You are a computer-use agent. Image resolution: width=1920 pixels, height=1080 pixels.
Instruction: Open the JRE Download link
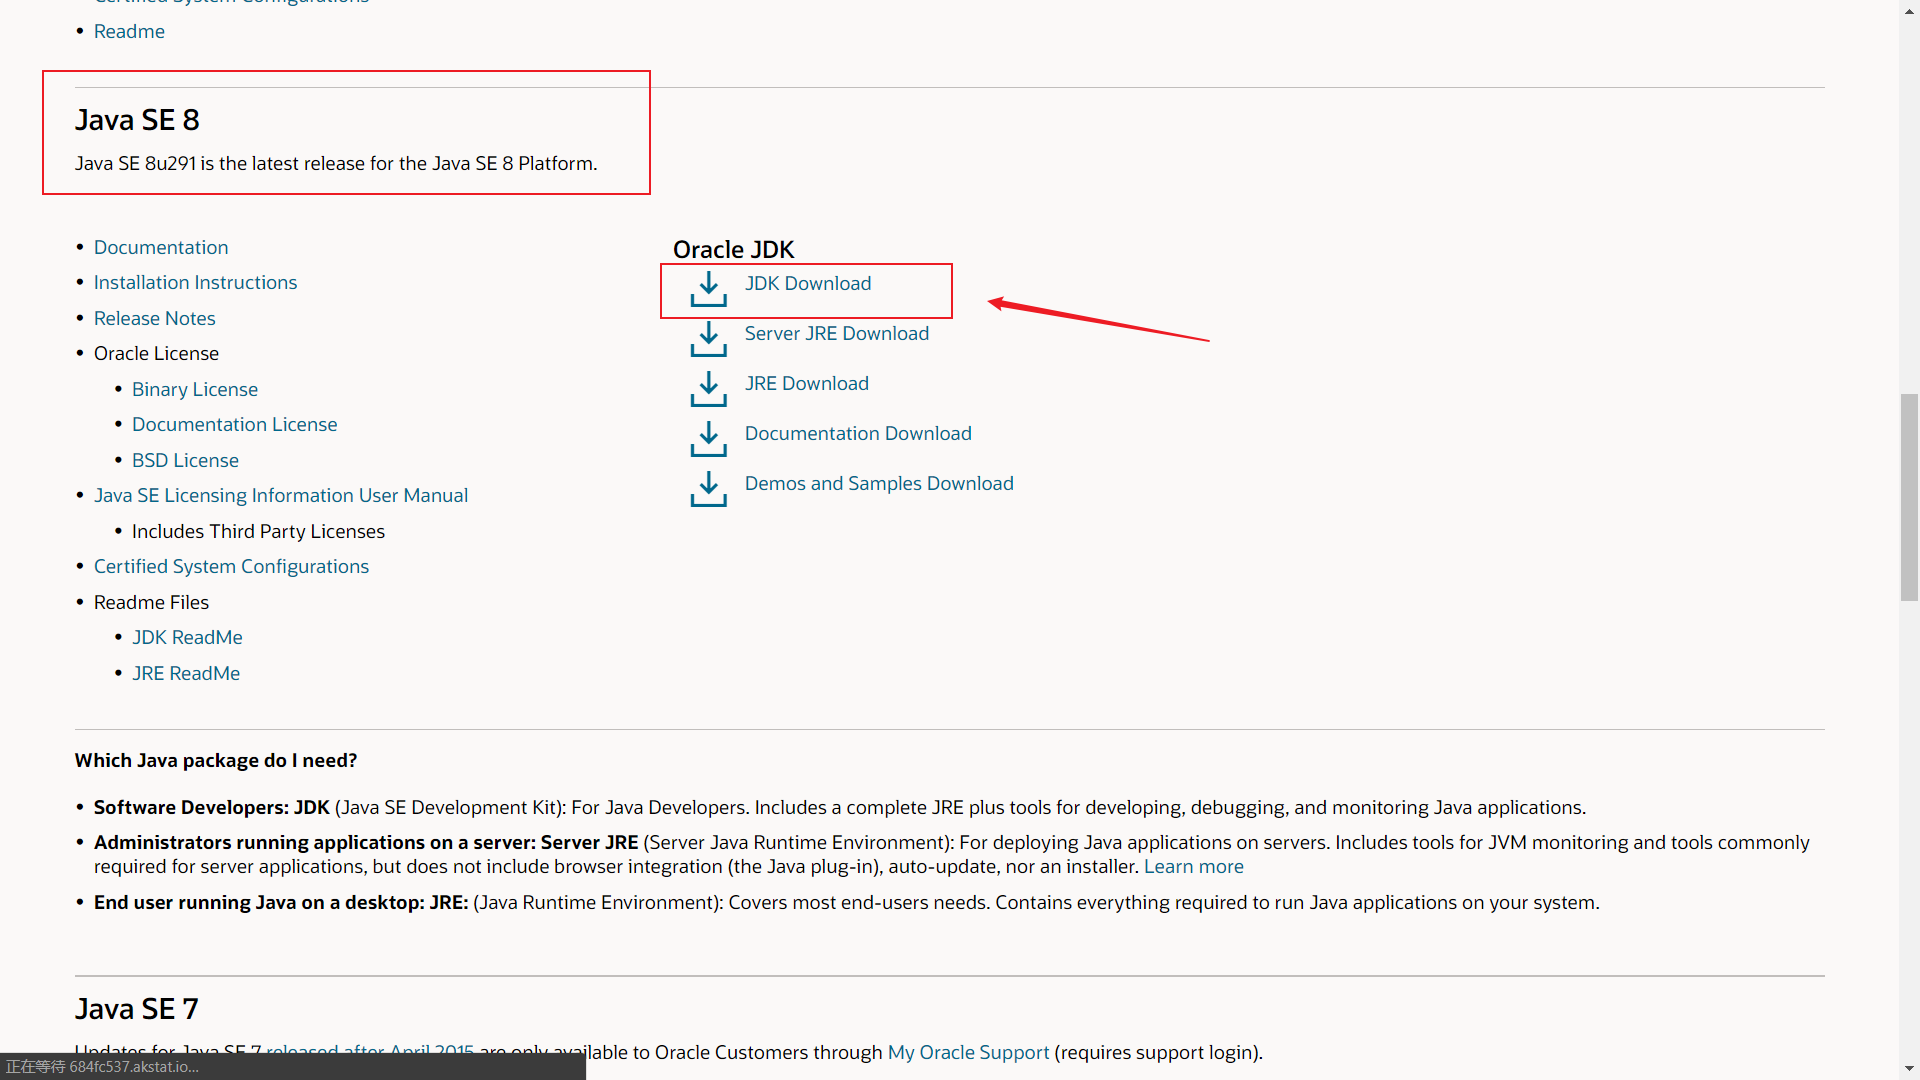coord(807,384)
